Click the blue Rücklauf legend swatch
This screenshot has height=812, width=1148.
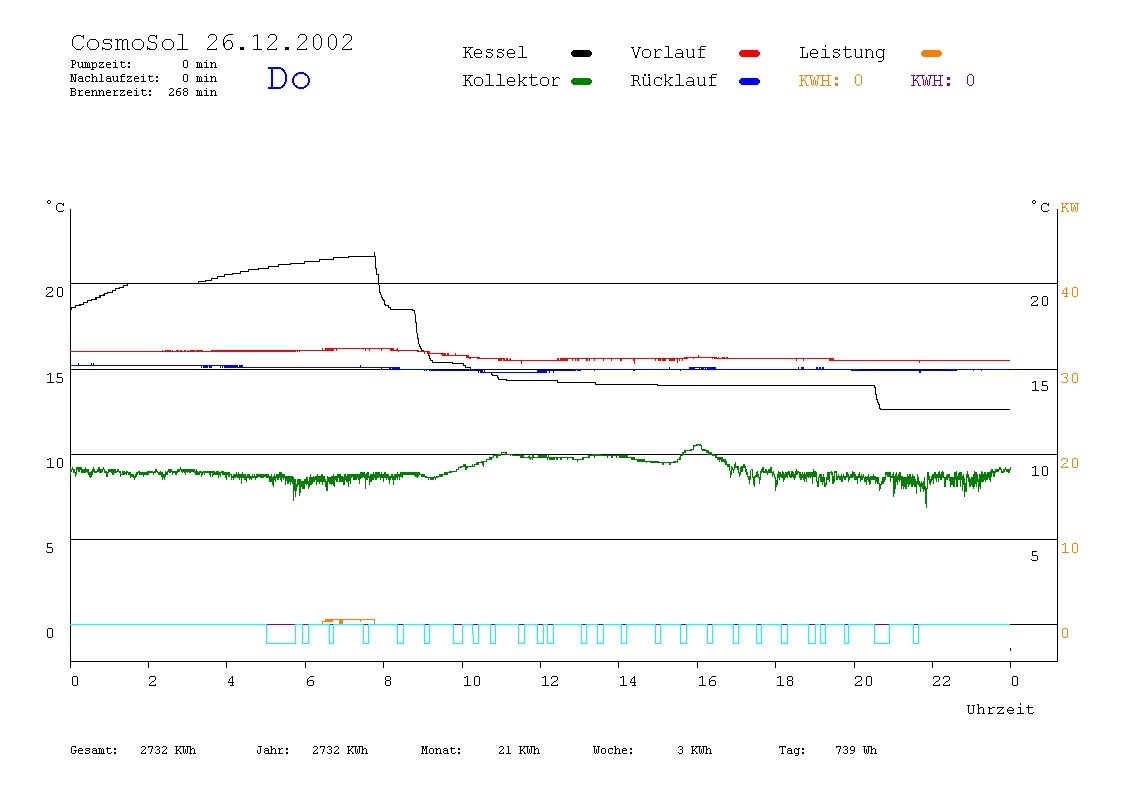tap(750, 81)
